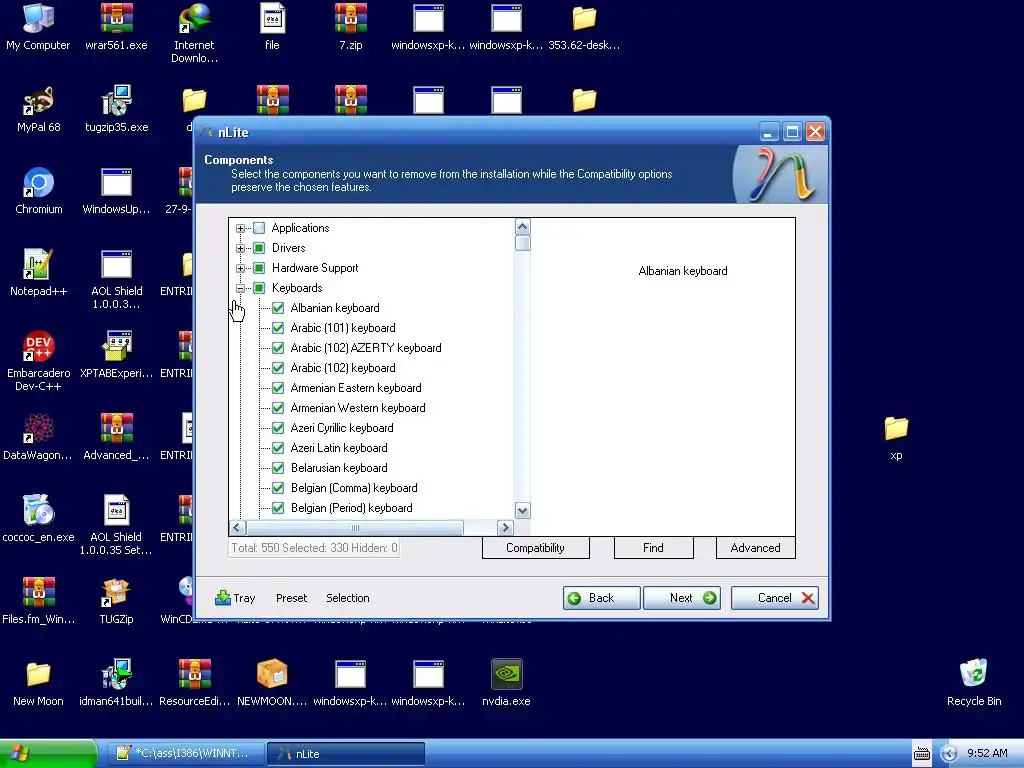Open tugzip35.exe installer icon
The width and height of the screenshot is (1024, 768).
116,108
